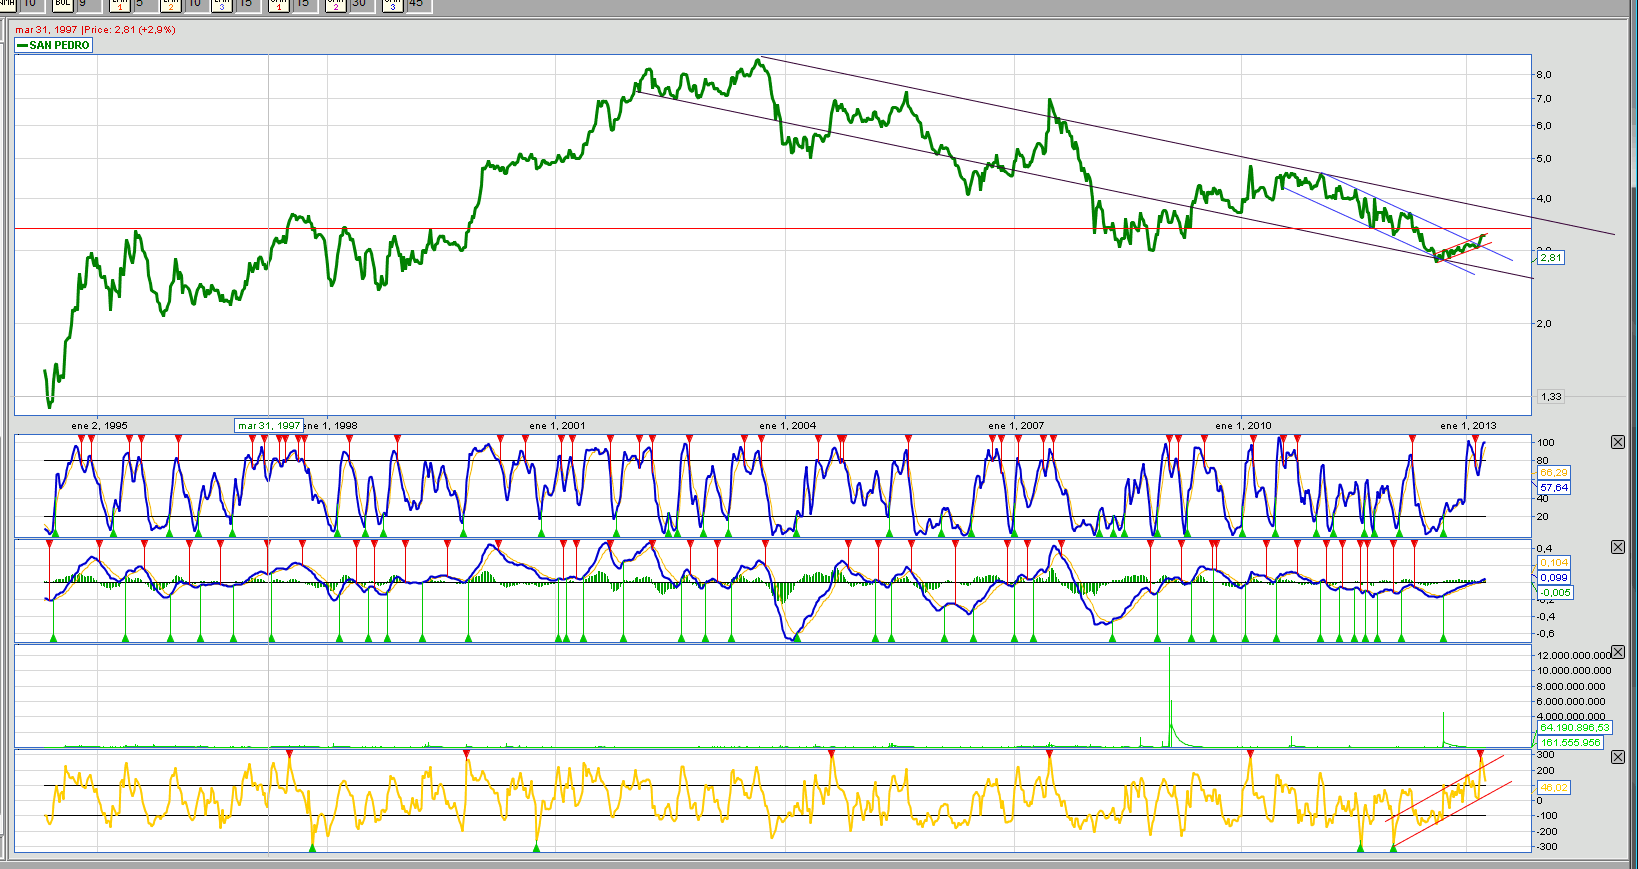Select the period field showing 5
This screenshot has height=869, width=1638.
[x=144, y=4]
